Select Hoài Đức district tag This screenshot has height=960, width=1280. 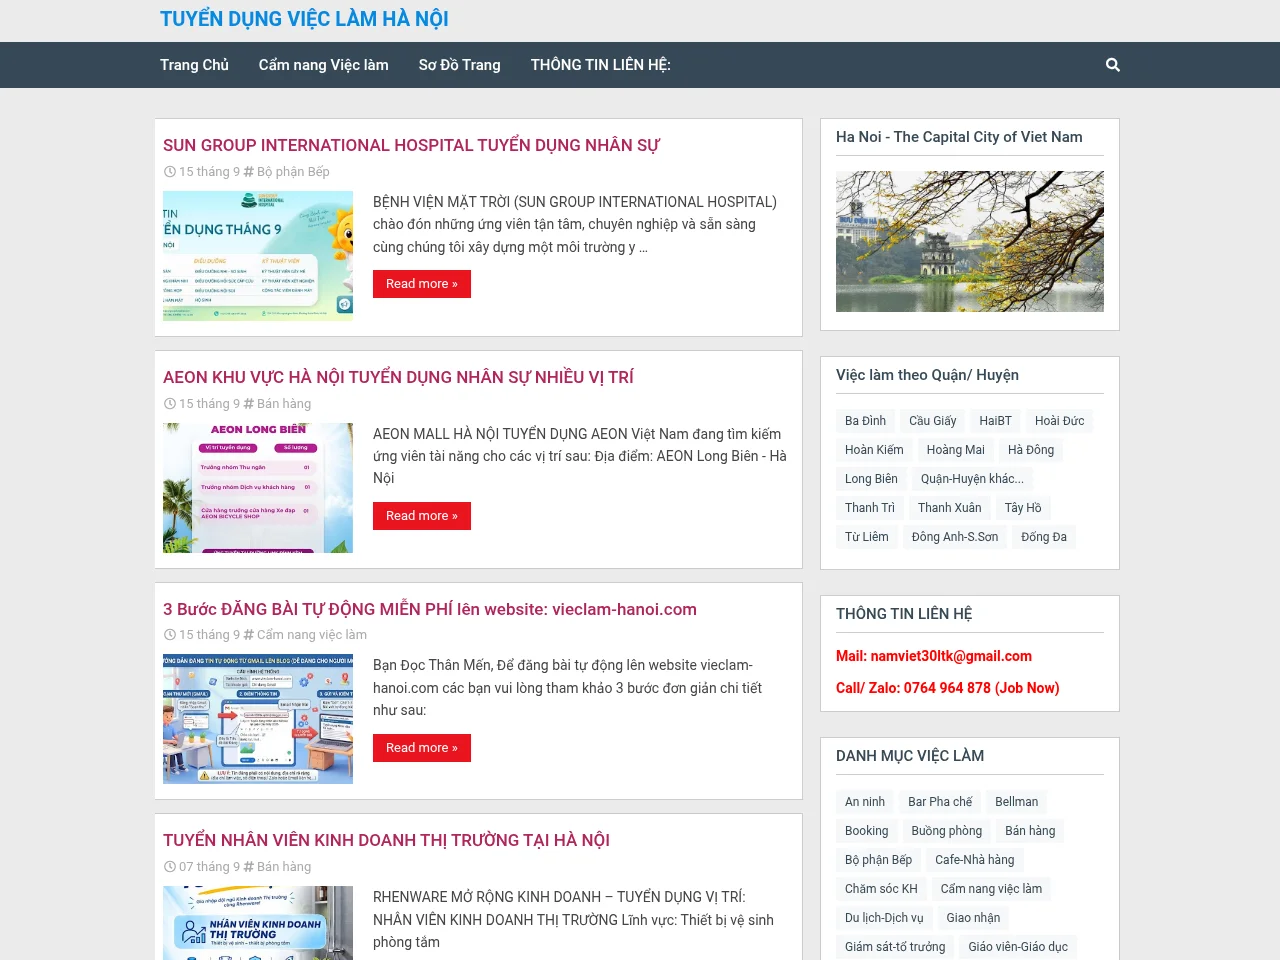pyautogui.click(x=1060, y=421)
